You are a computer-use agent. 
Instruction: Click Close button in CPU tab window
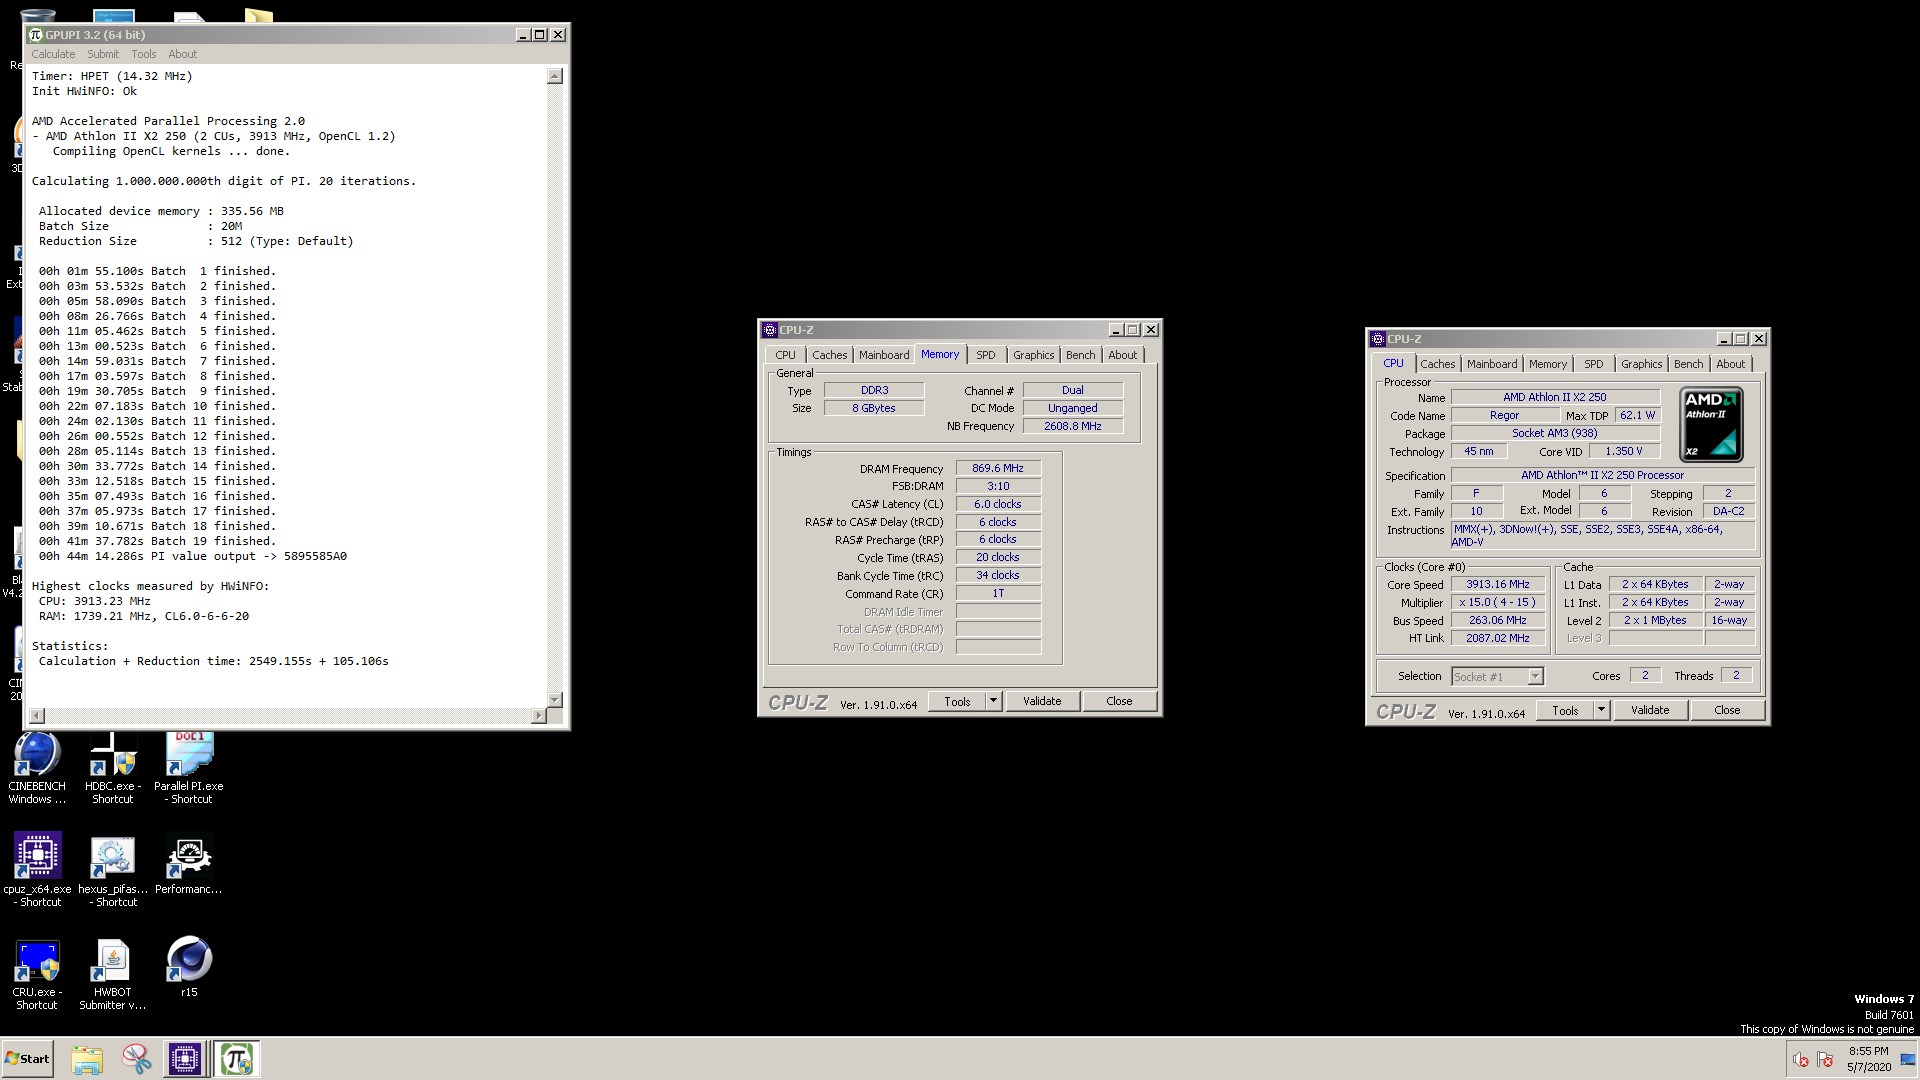click(x=1727, y=711)
